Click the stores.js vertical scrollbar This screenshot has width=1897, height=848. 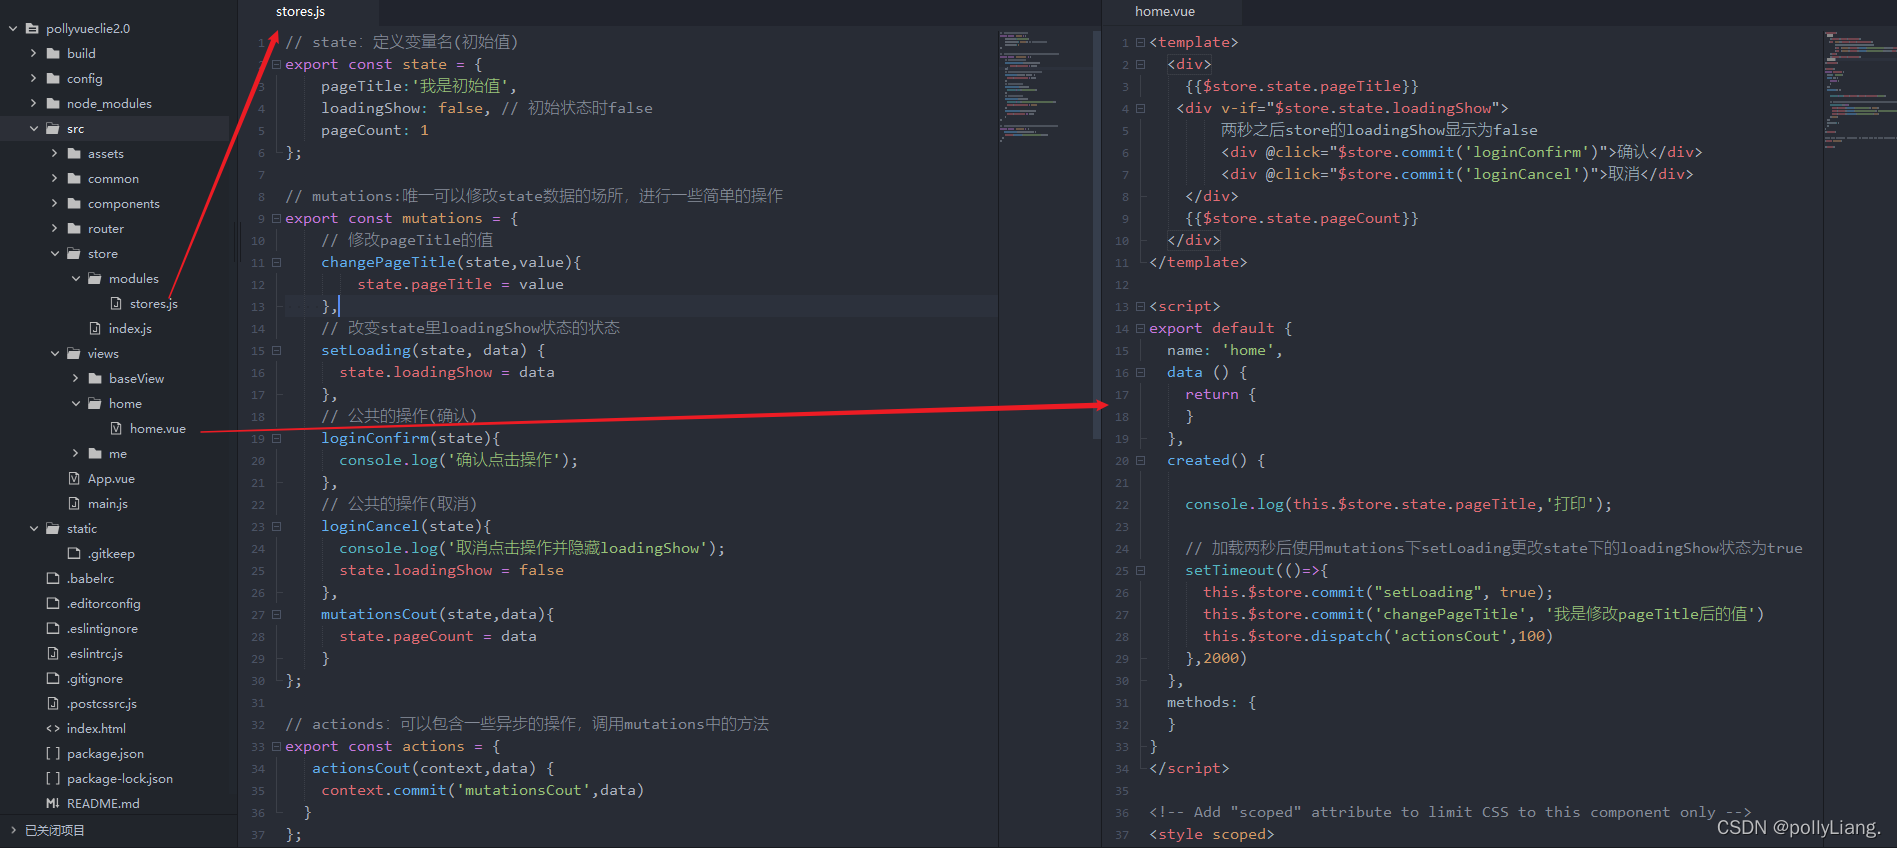pos(1096,235)
